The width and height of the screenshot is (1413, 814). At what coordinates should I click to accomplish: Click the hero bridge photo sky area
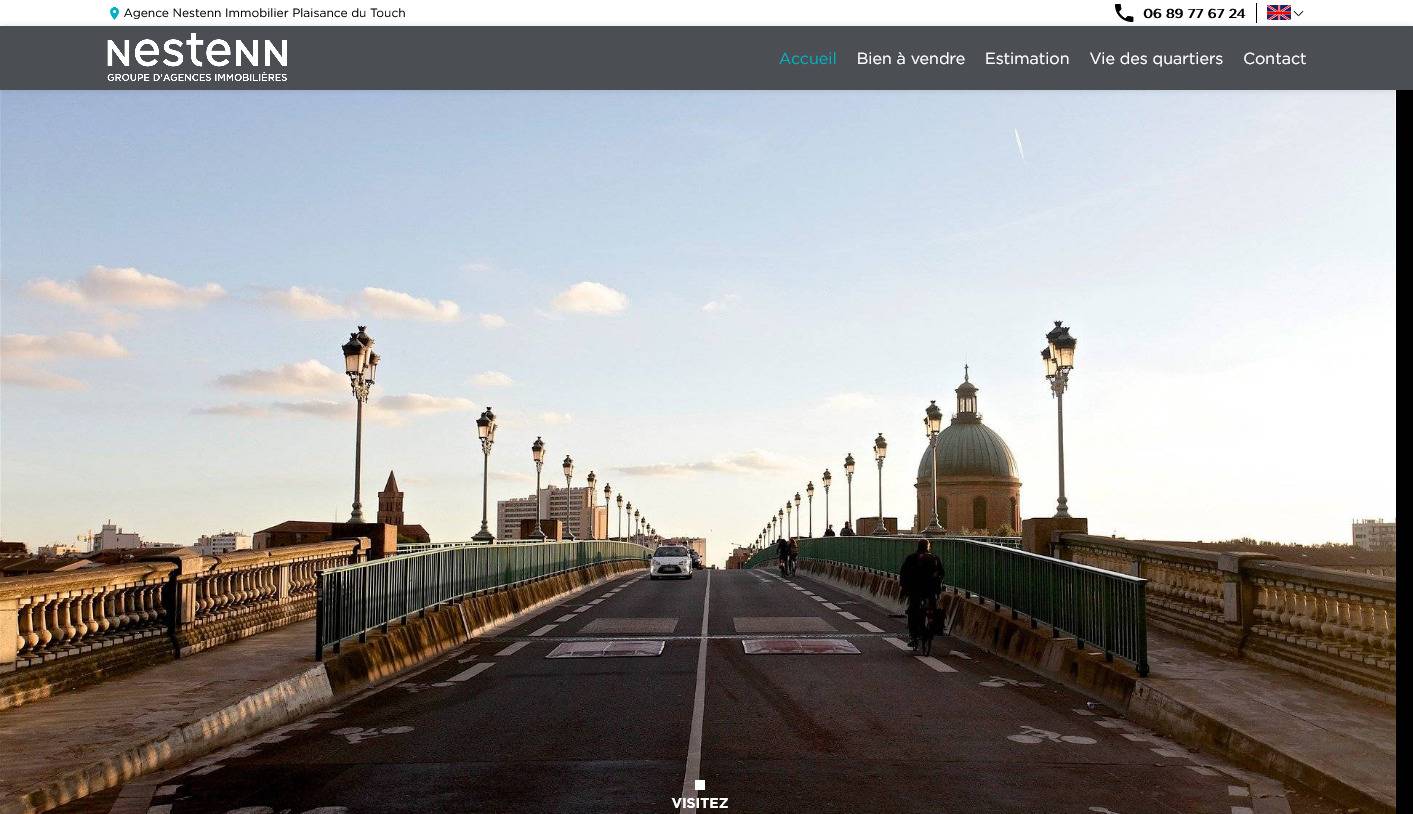[698, 200]
